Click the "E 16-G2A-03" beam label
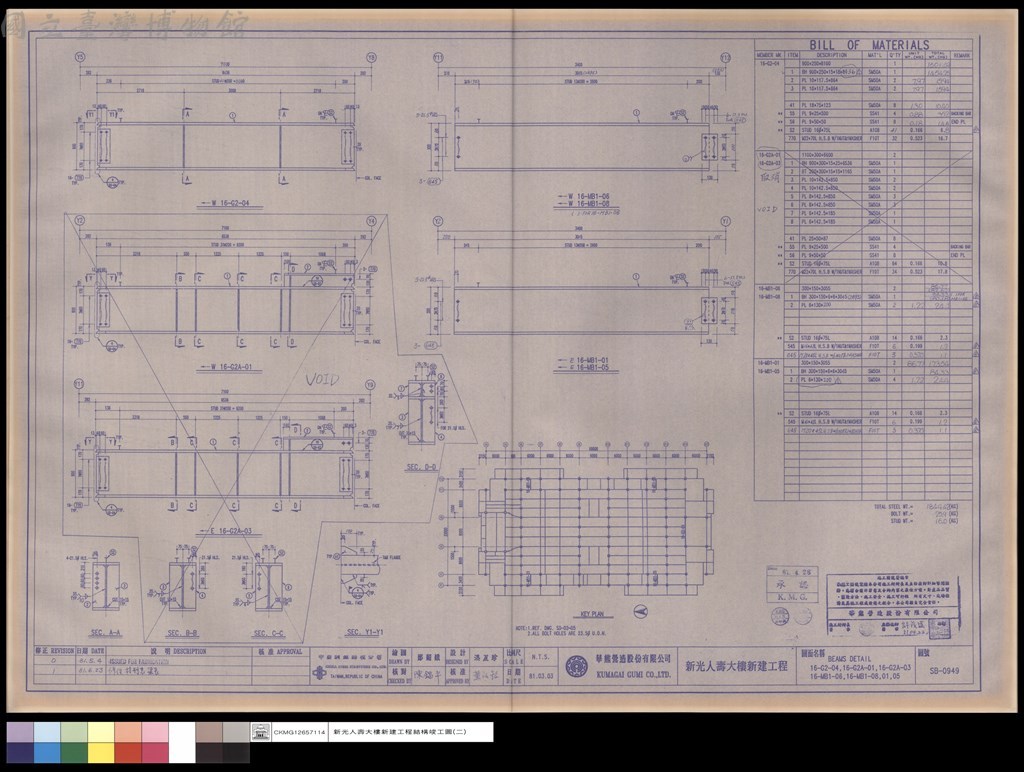 (x=231, y=531)
